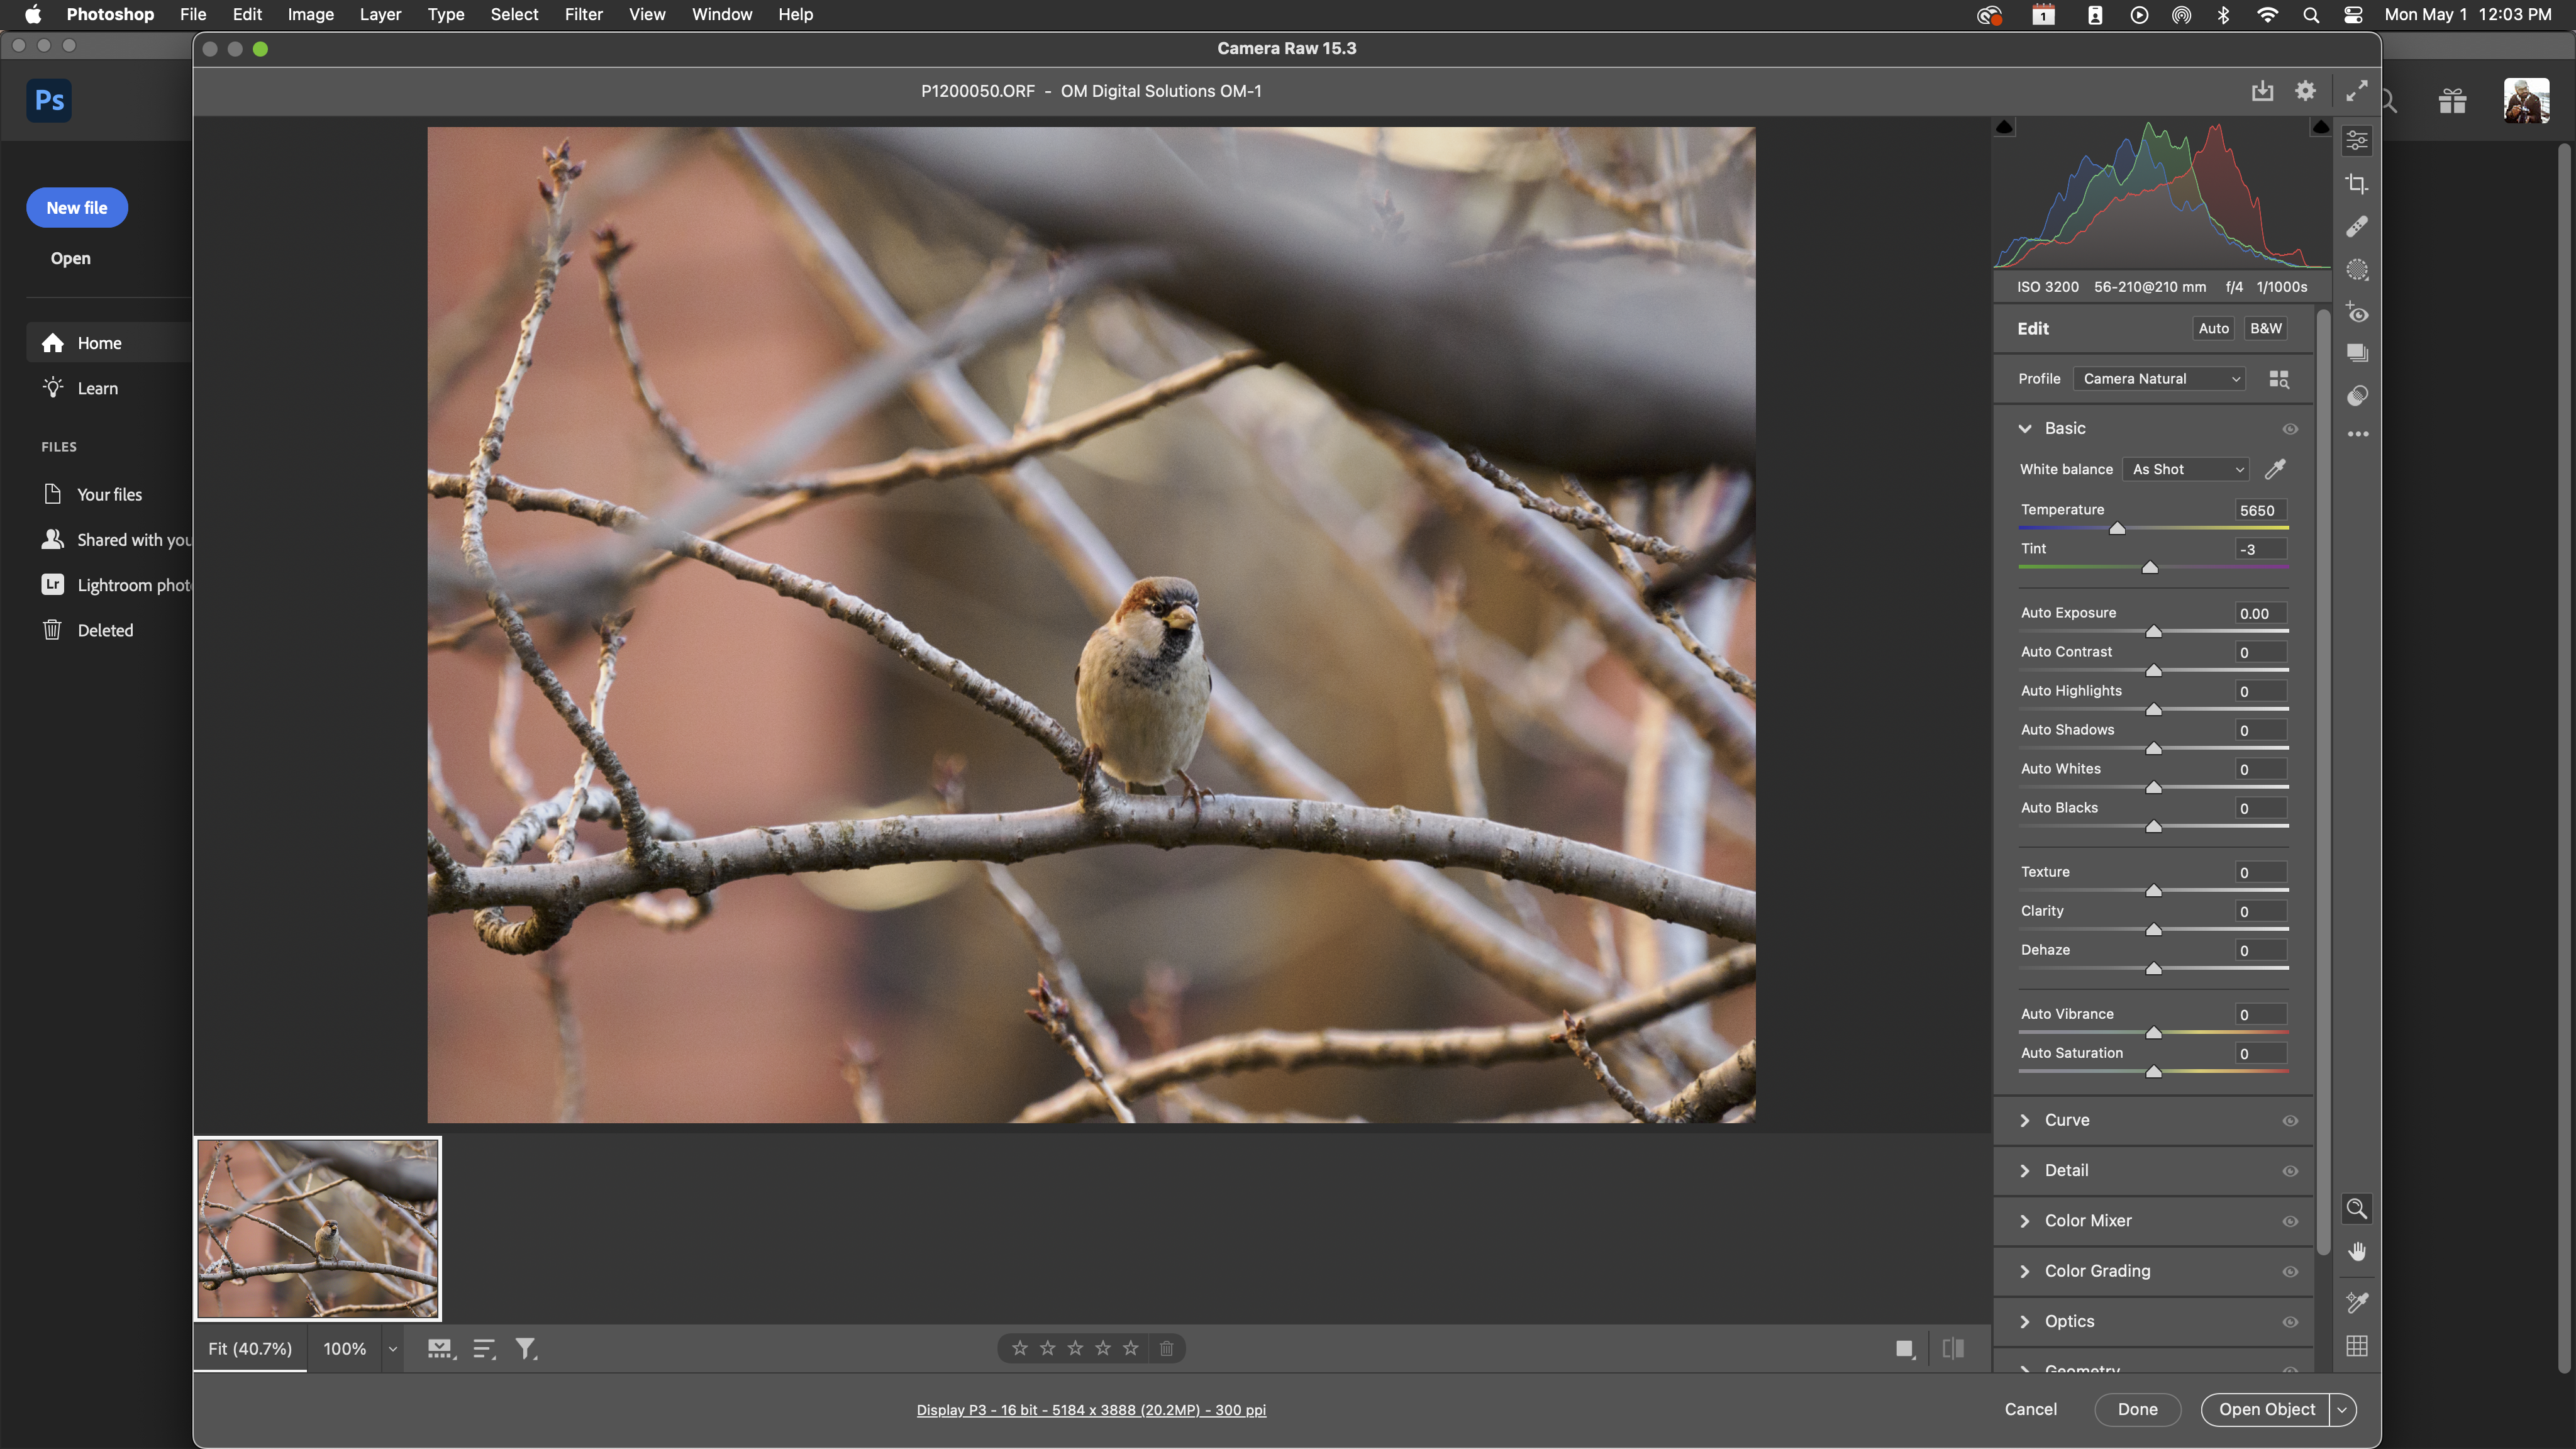The image size is (2576, 1449).
Task: Click the White Balance eyedropper
Action: (2275, 469)
